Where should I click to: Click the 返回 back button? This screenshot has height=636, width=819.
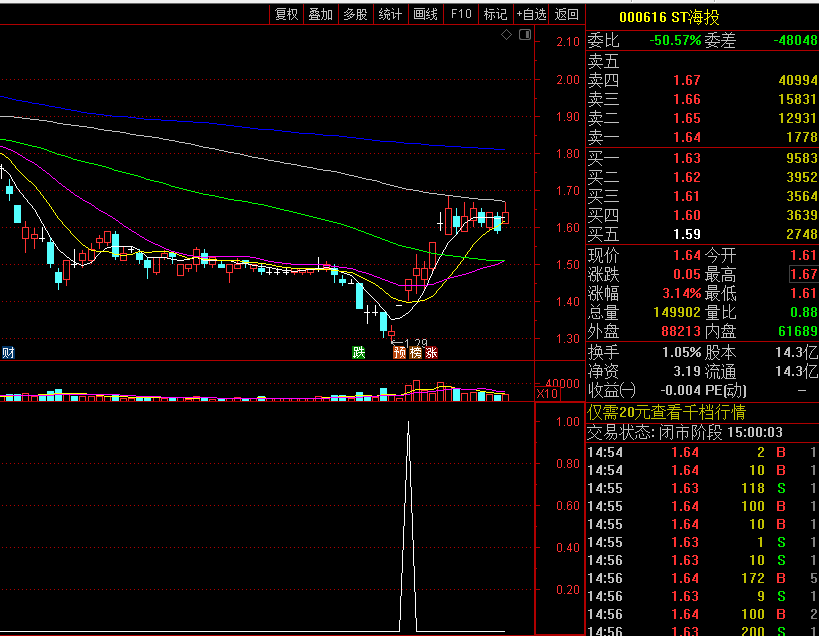pos(567,14)
